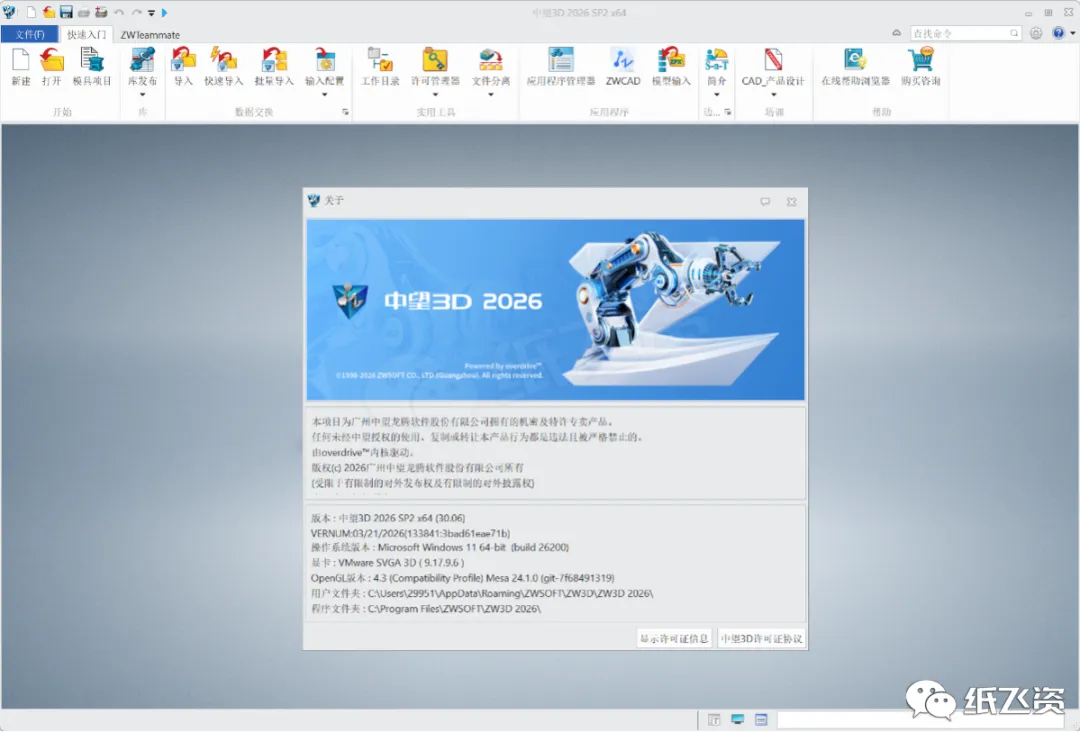The height and width of the screenshot is (732, 1080).
Task: Click the save floppy-disk icon in title bar
Action: click(66, 12)
